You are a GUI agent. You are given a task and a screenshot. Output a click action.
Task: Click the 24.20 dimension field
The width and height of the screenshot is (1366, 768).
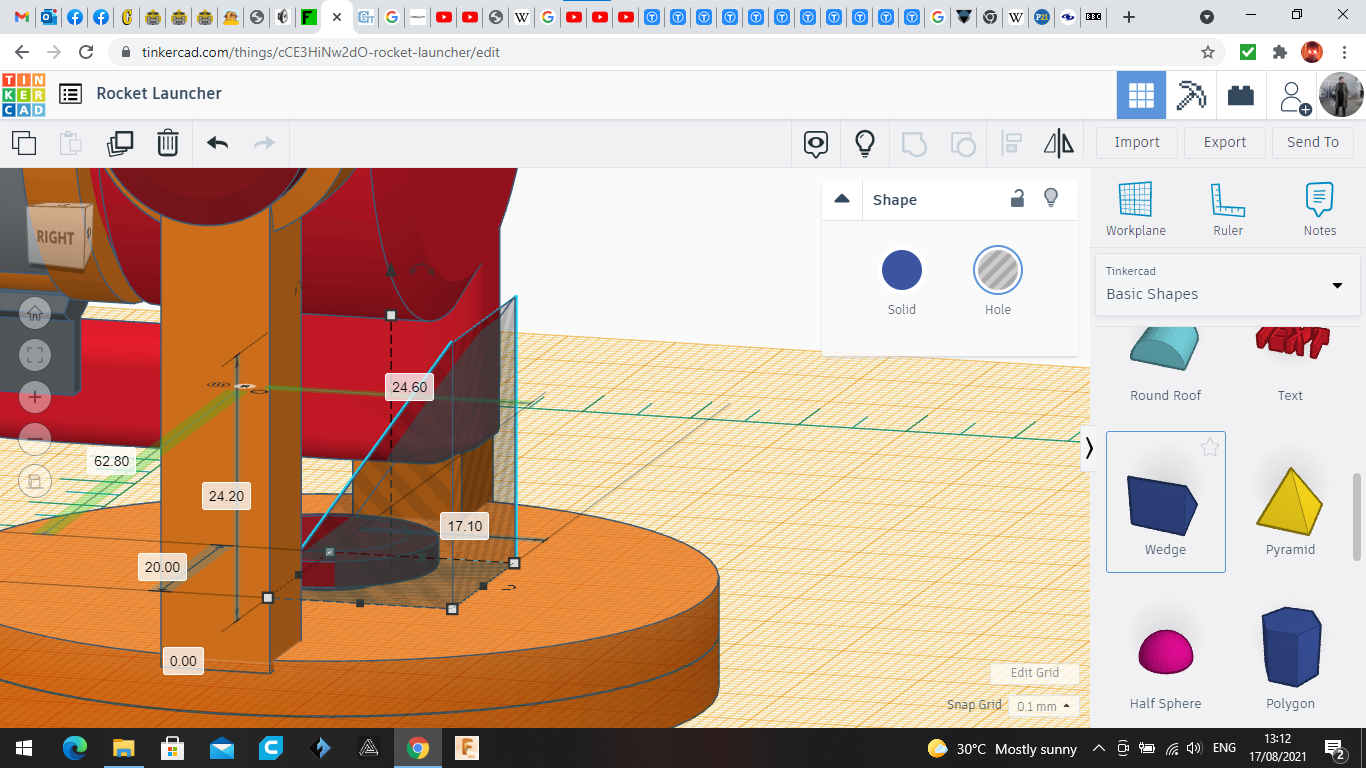point(226,496)
